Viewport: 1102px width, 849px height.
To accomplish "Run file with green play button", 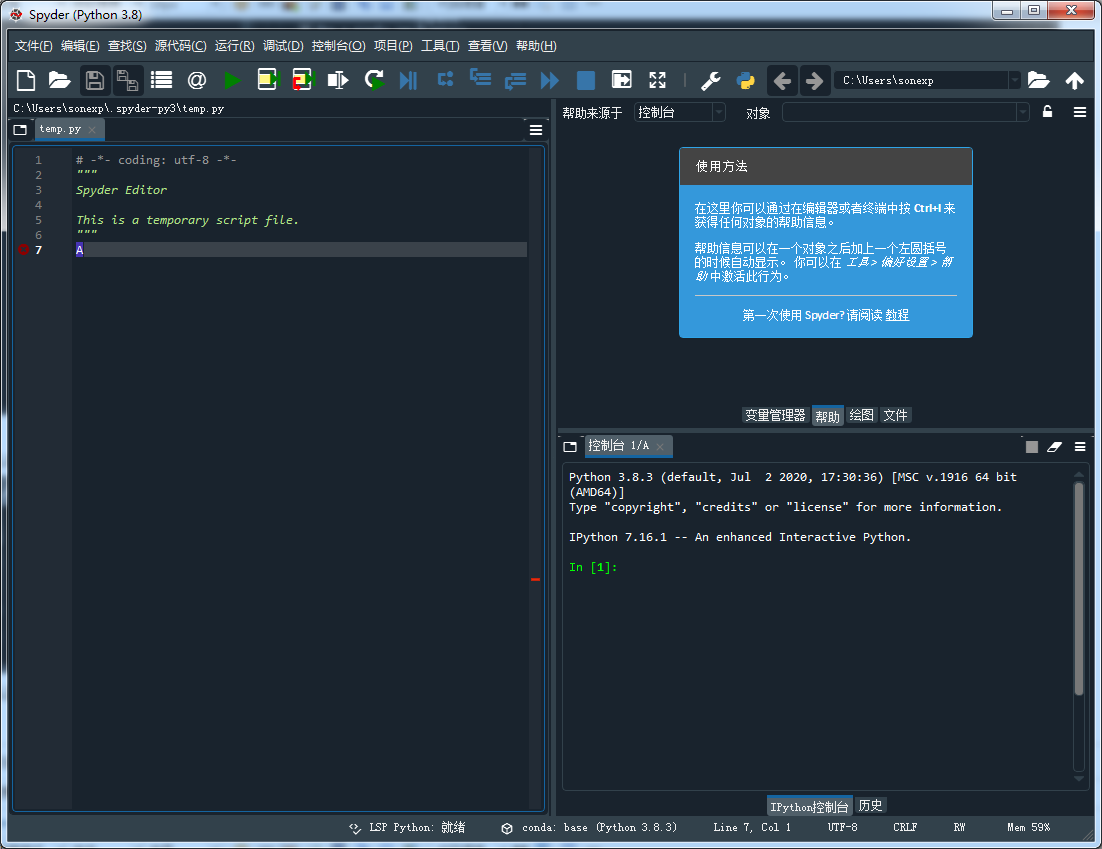I will coord(232,80).
